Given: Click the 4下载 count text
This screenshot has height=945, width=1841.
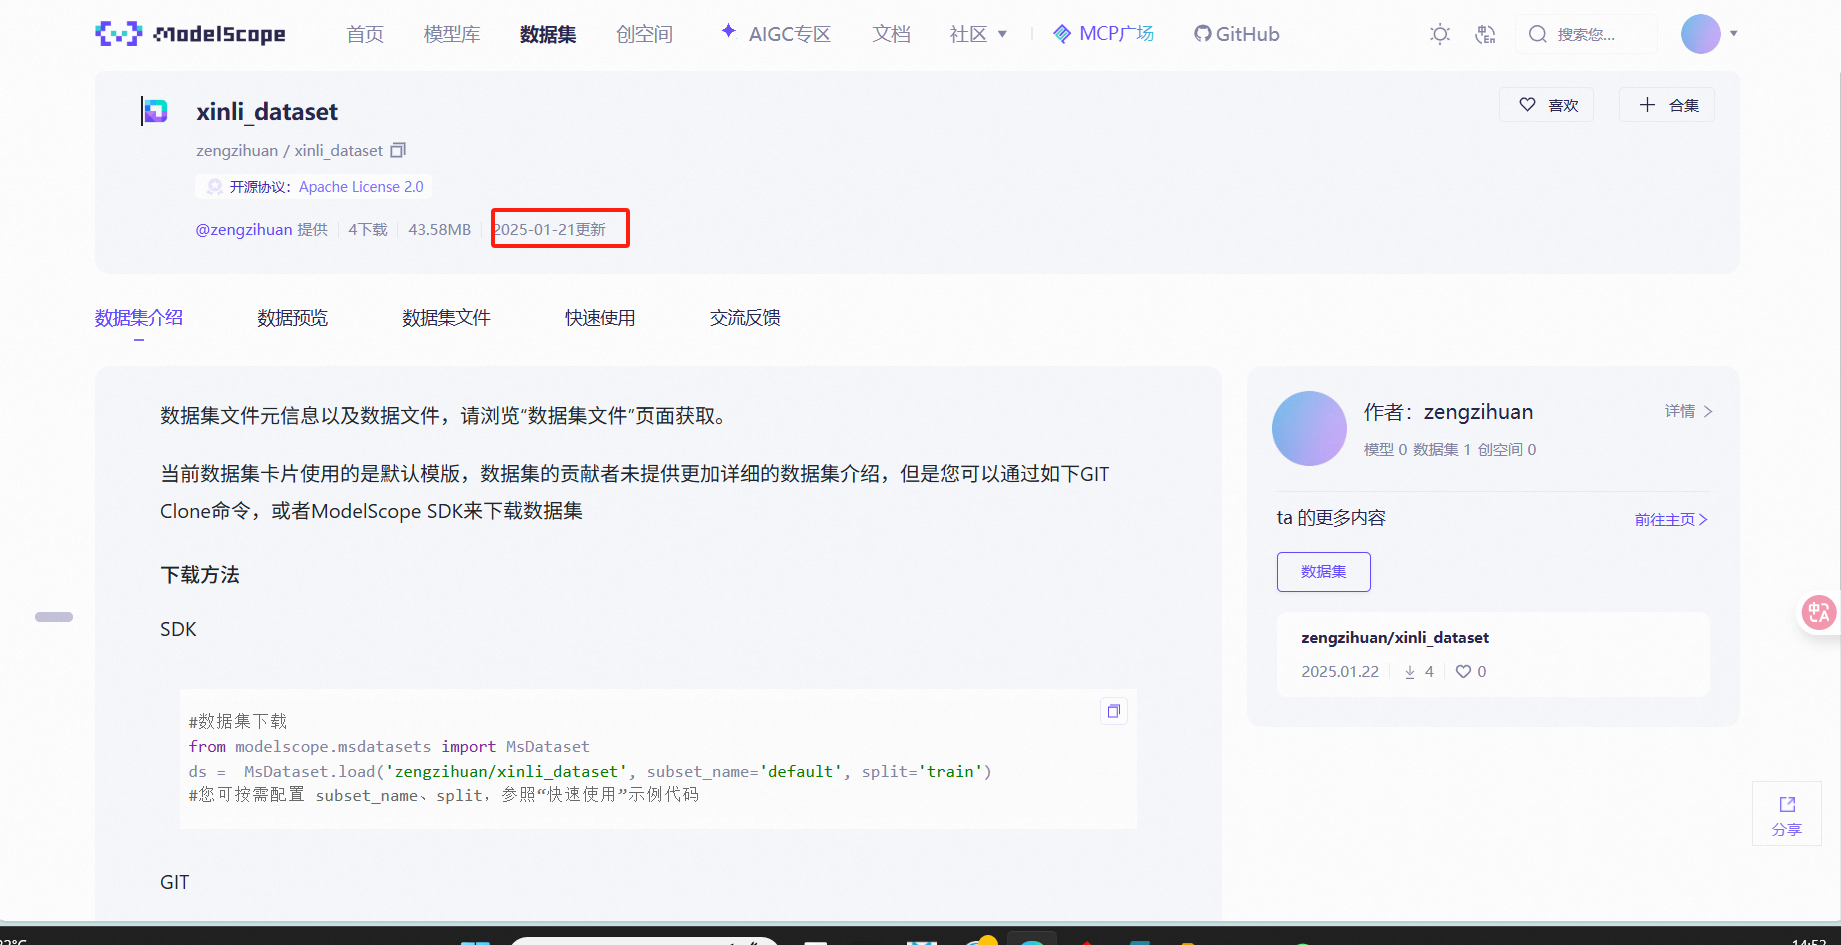Looking at the screenshot, I should coord(368,230).
